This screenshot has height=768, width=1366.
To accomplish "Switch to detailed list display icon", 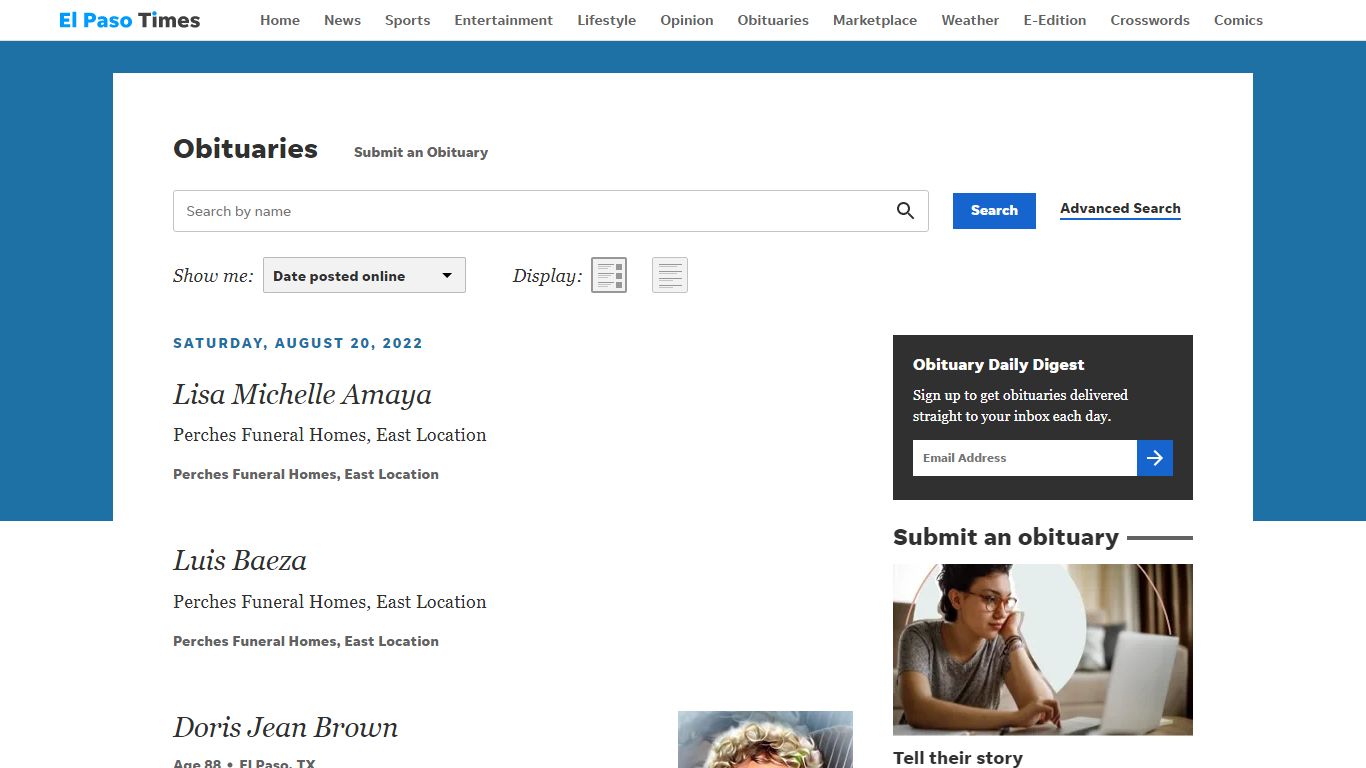I will click(609, 275).
